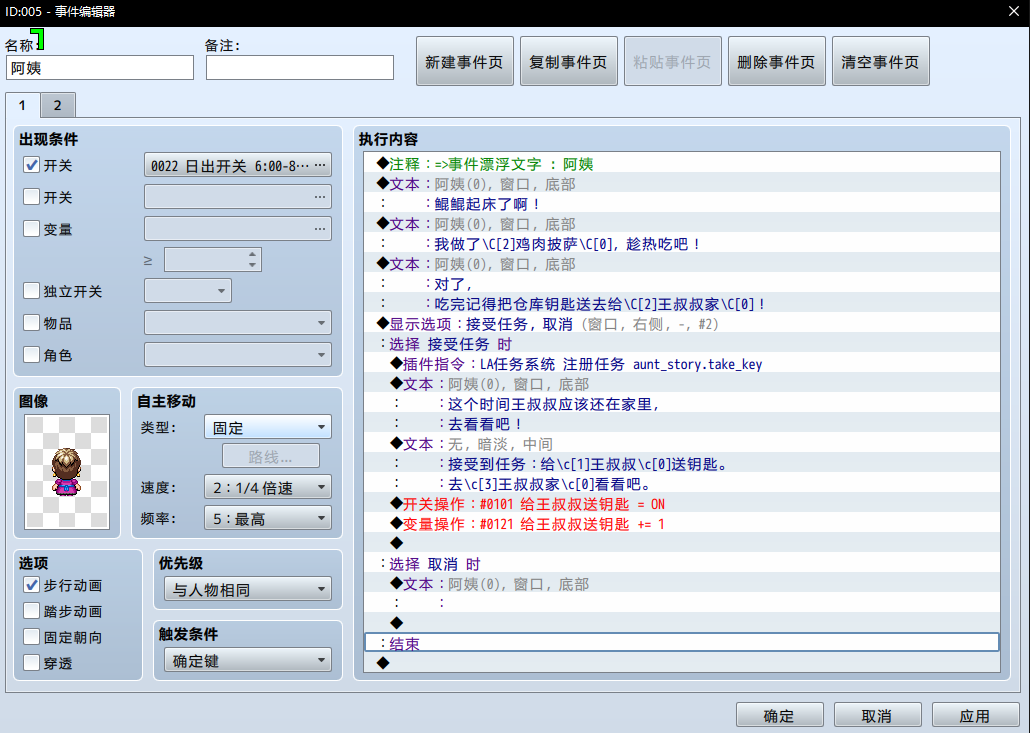Viewport: 1030px width, 733px height.
Task: Click the 应用 button
Action: click(975, 715)
